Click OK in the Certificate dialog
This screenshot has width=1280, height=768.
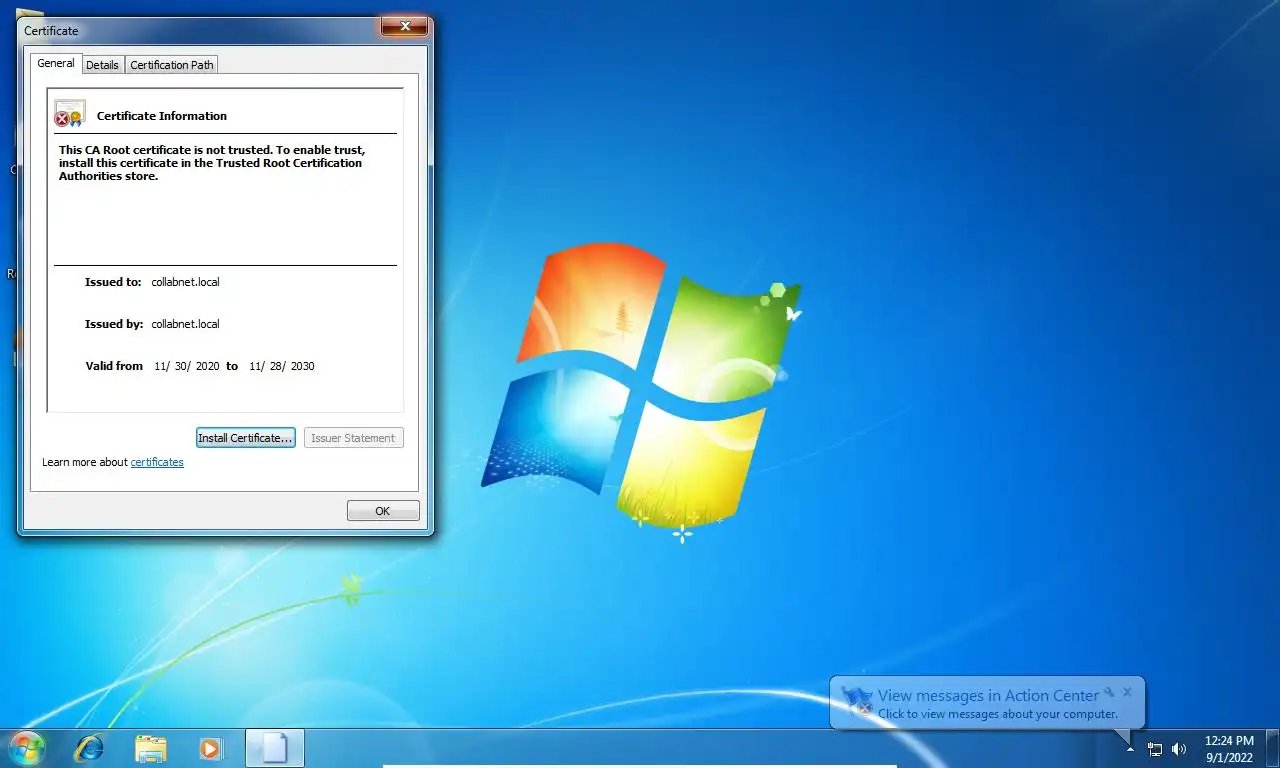[383, 511]
